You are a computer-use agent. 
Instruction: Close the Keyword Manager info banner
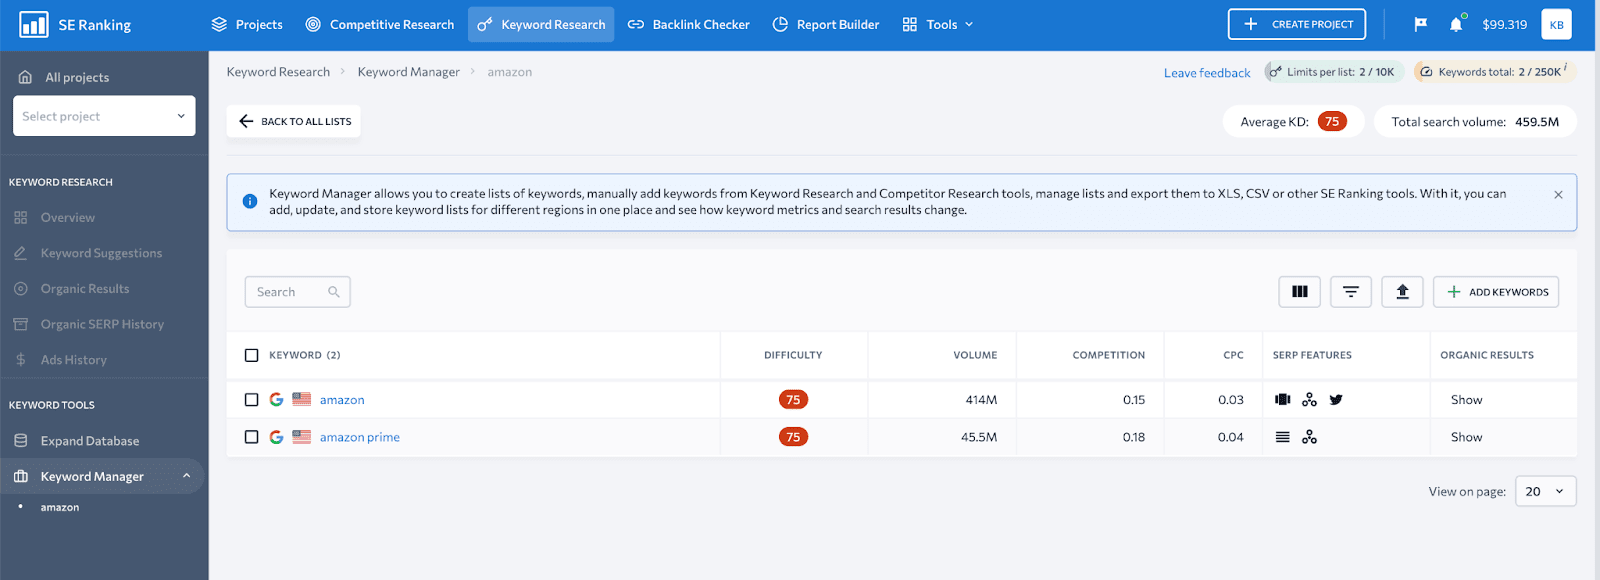coord(1558,195)
